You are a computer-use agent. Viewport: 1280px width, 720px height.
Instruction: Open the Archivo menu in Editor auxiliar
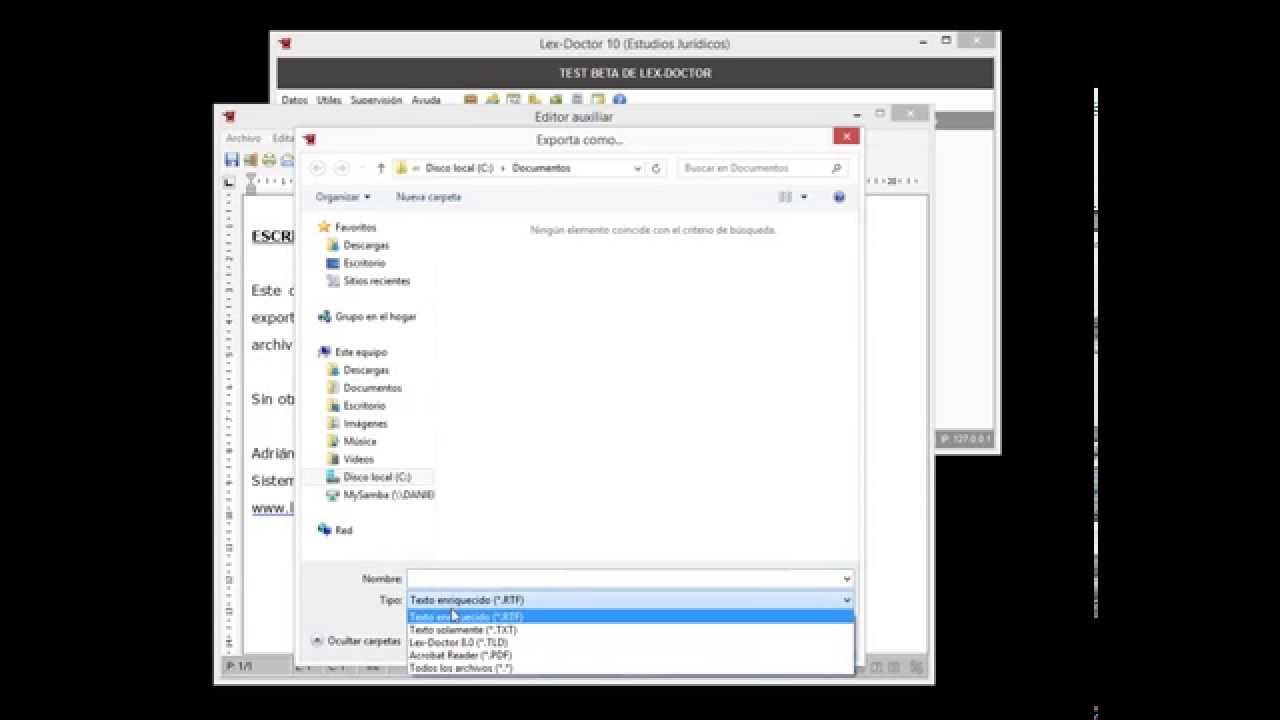(x=243, y=139)
